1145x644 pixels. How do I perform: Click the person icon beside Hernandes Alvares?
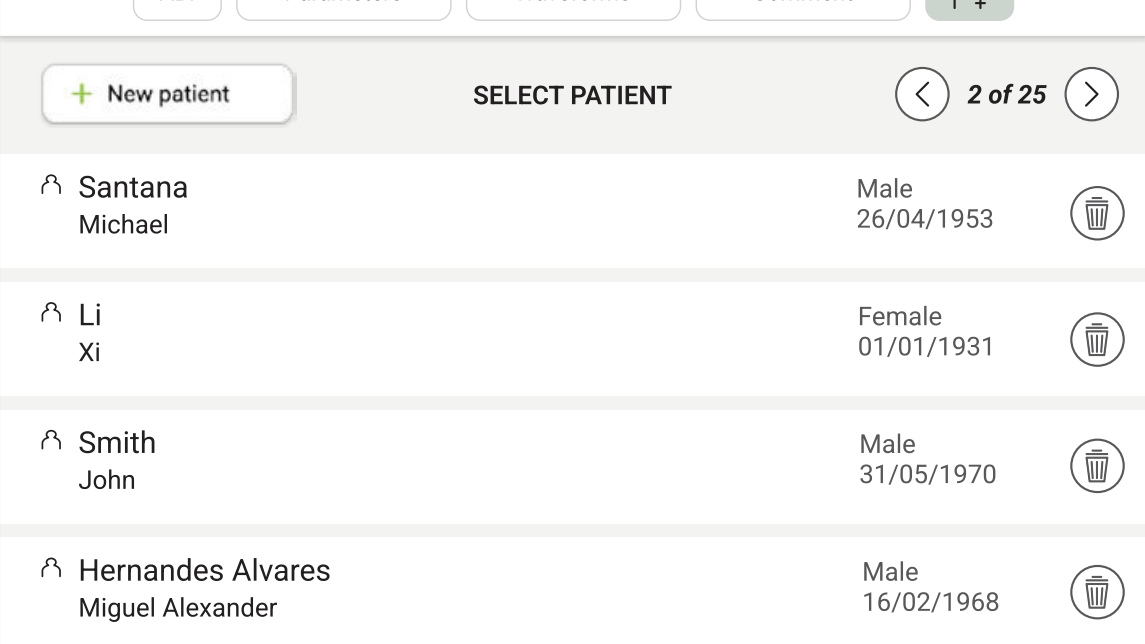49,568
